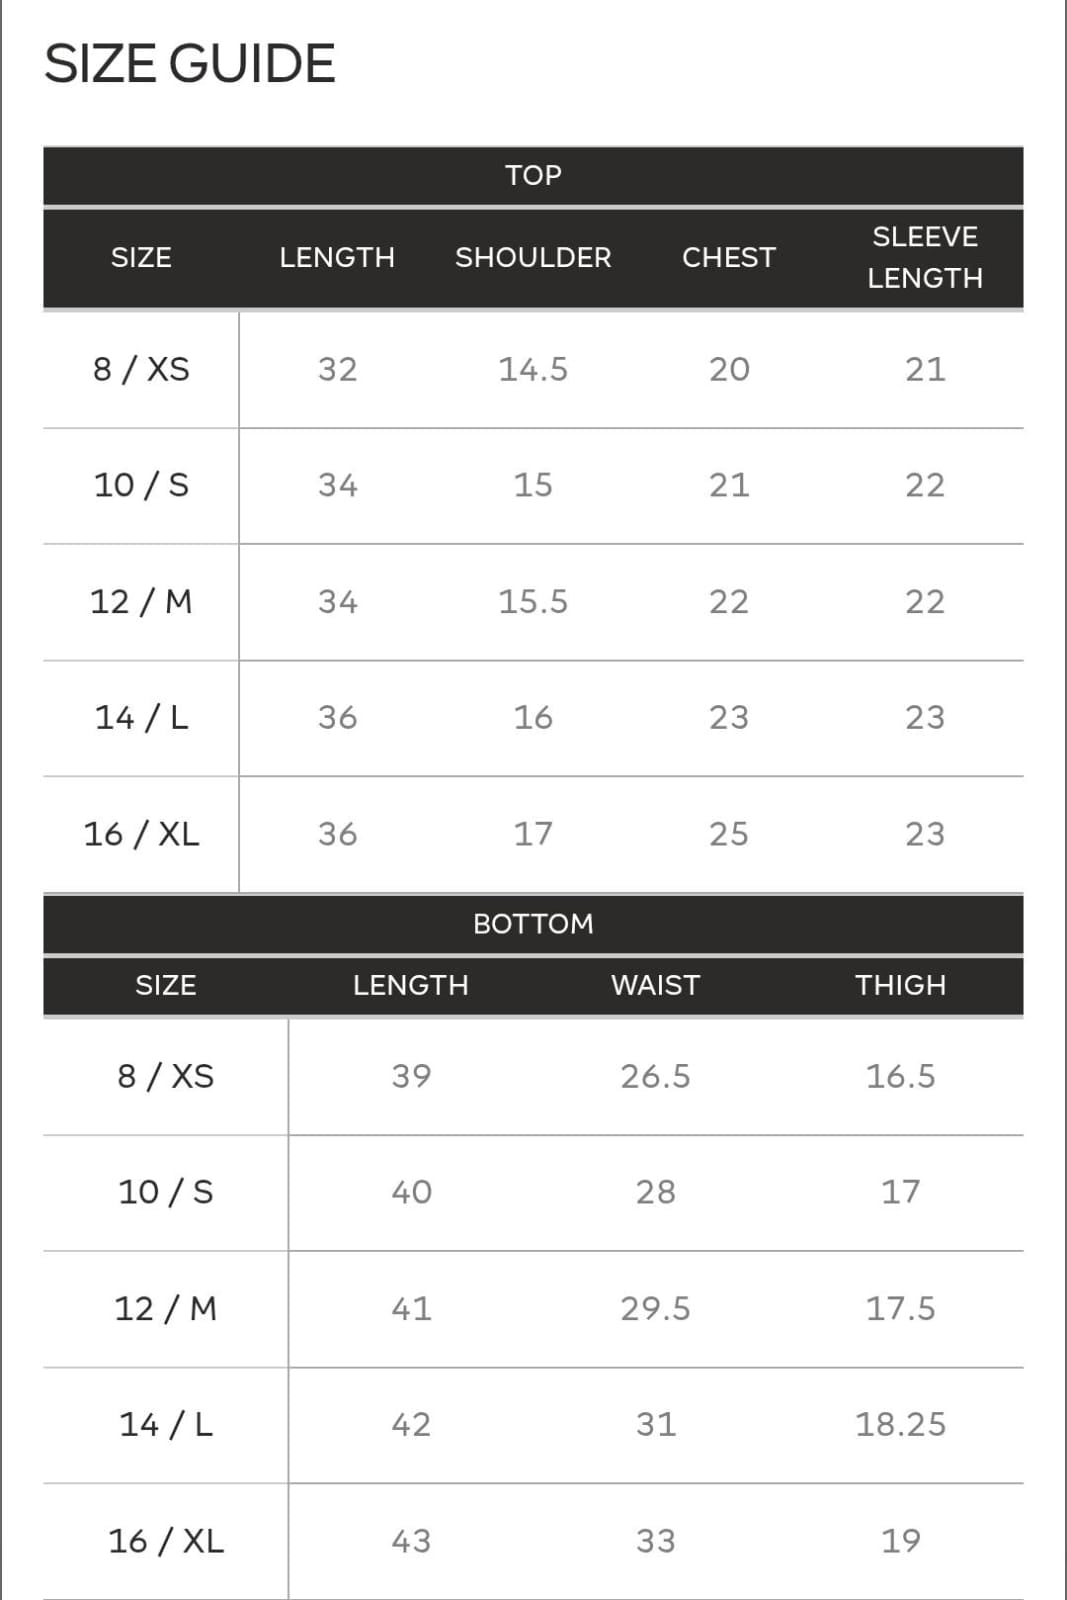Select the 12 / M row in top table
Image resolution: width=1067 pixels, height=1600 pixels.
533,602
